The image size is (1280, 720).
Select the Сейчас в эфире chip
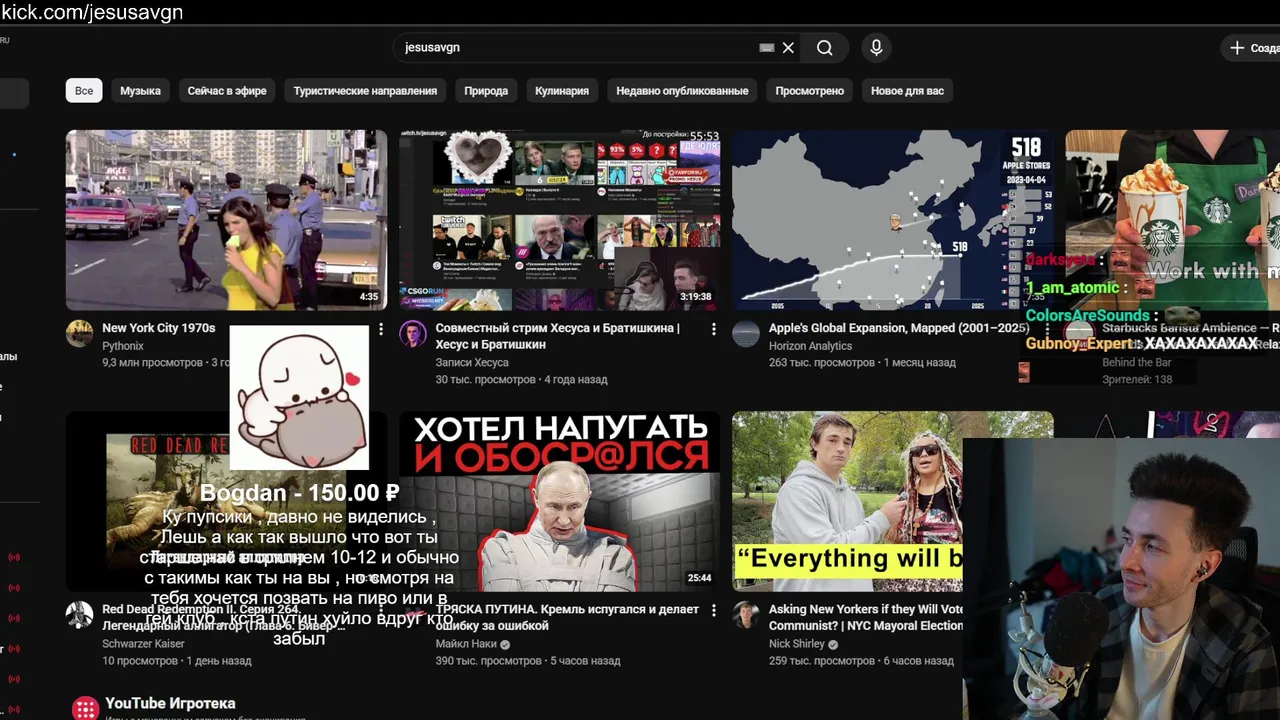coord(227,91)
